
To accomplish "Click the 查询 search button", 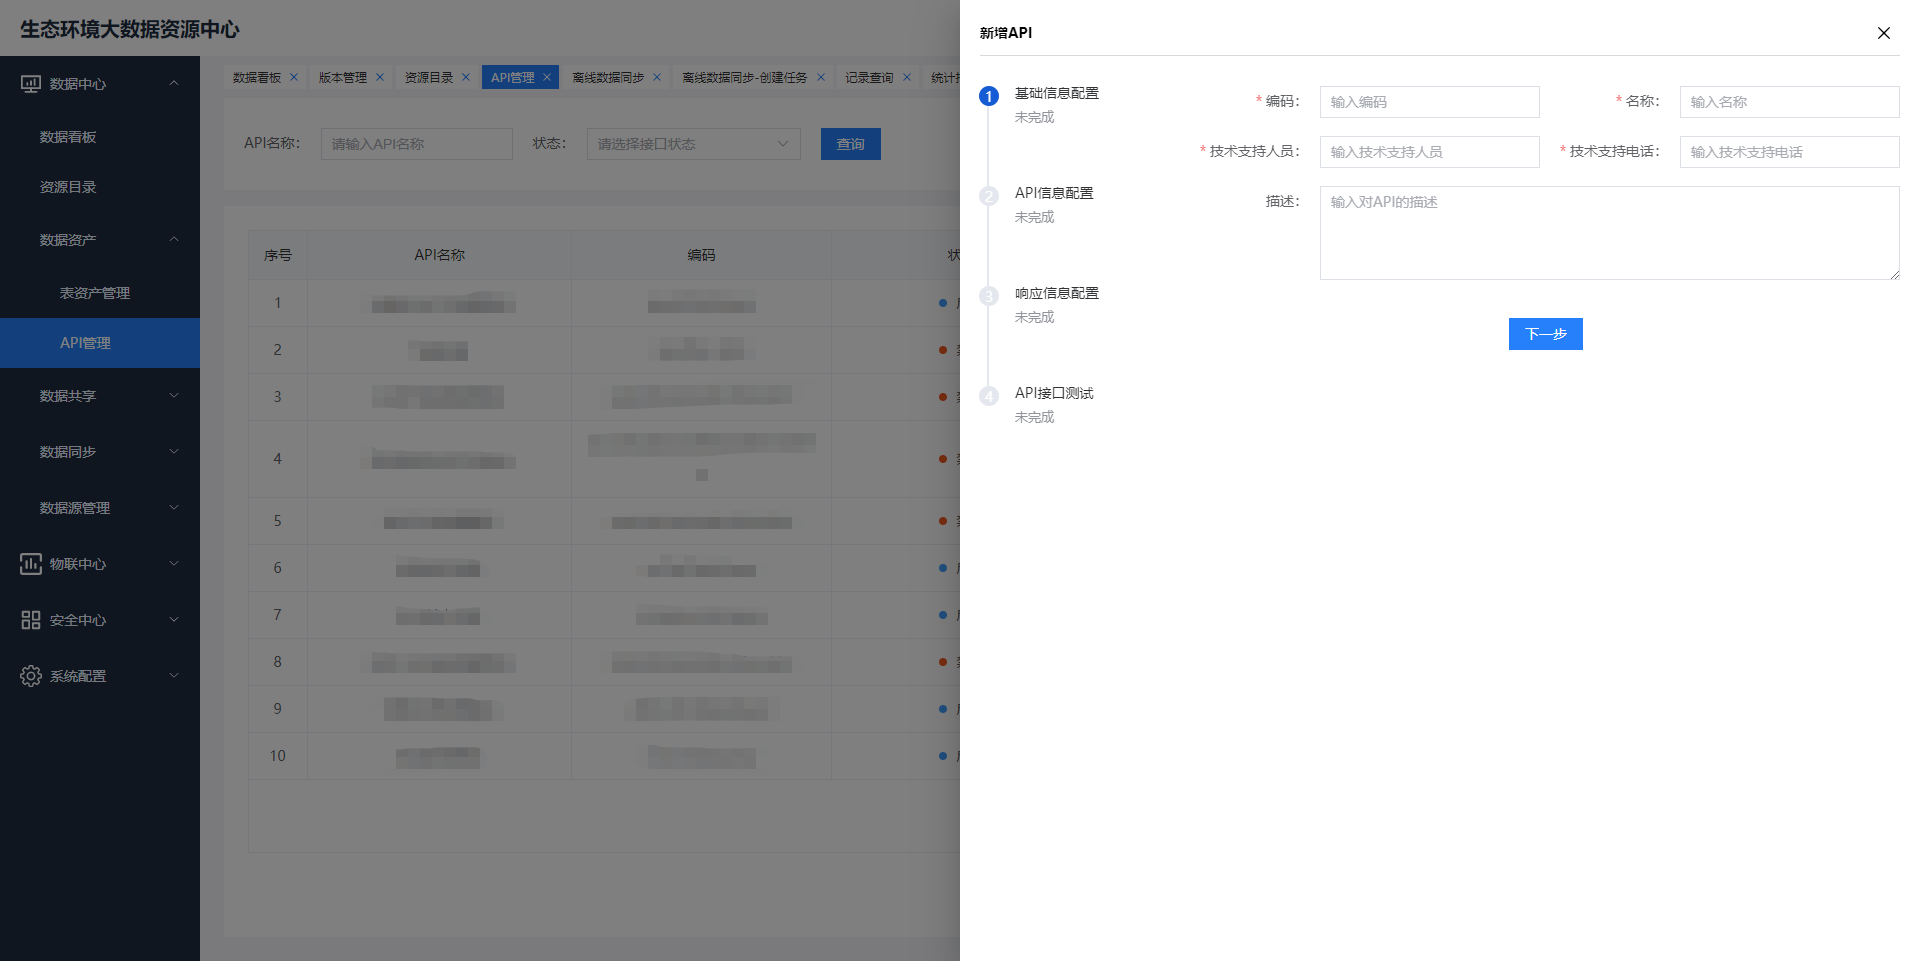I will (851, 144).
